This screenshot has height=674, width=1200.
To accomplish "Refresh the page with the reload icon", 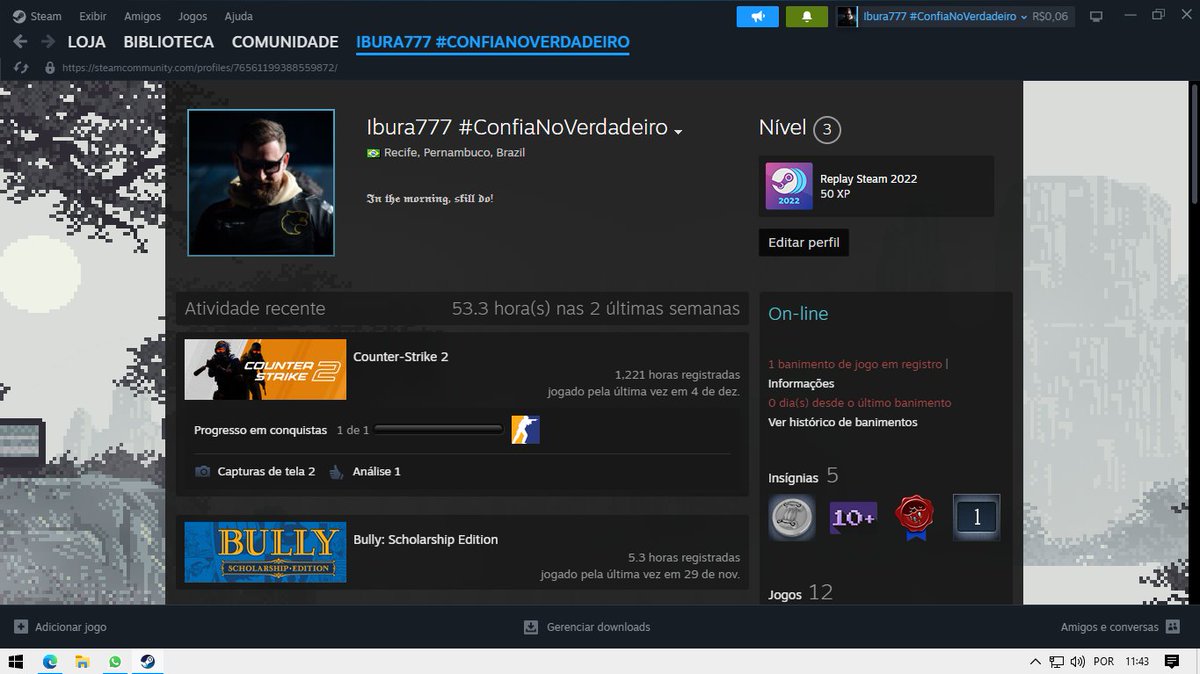I will pos(21,67).
